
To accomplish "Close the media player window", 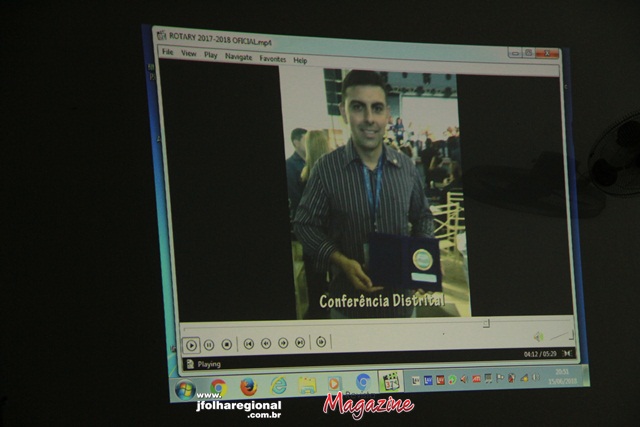I will tap(547, 53).
